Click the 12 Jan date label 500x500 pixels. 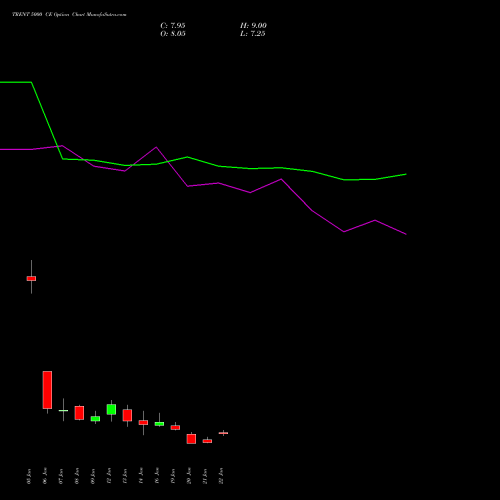pyautogui.click(x=109, y=476)
